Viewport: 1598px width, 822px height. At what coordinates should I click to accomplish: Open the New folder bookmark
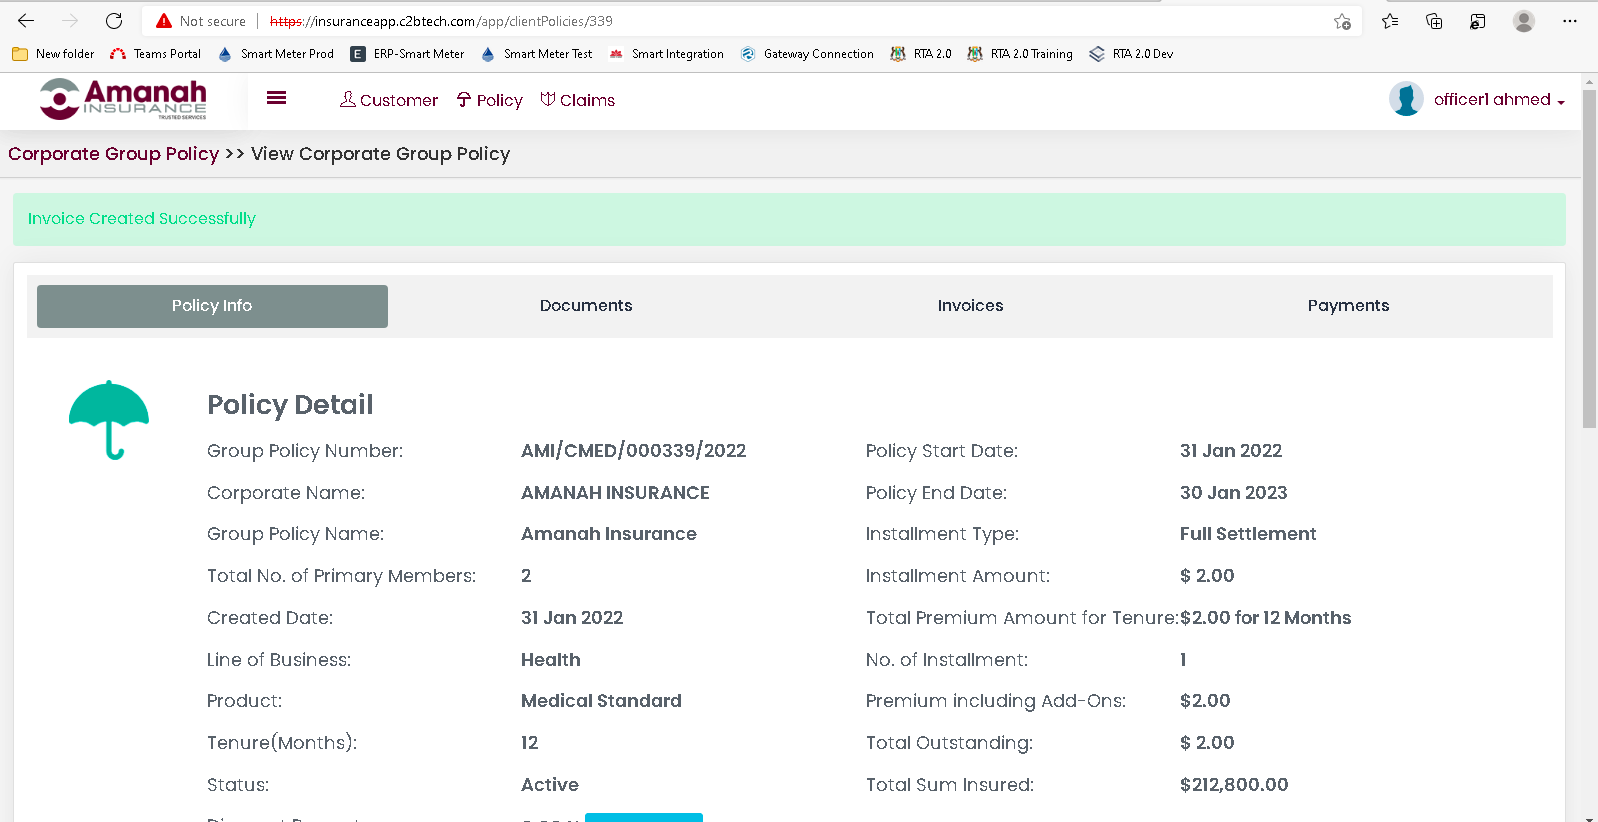point(53,54)
